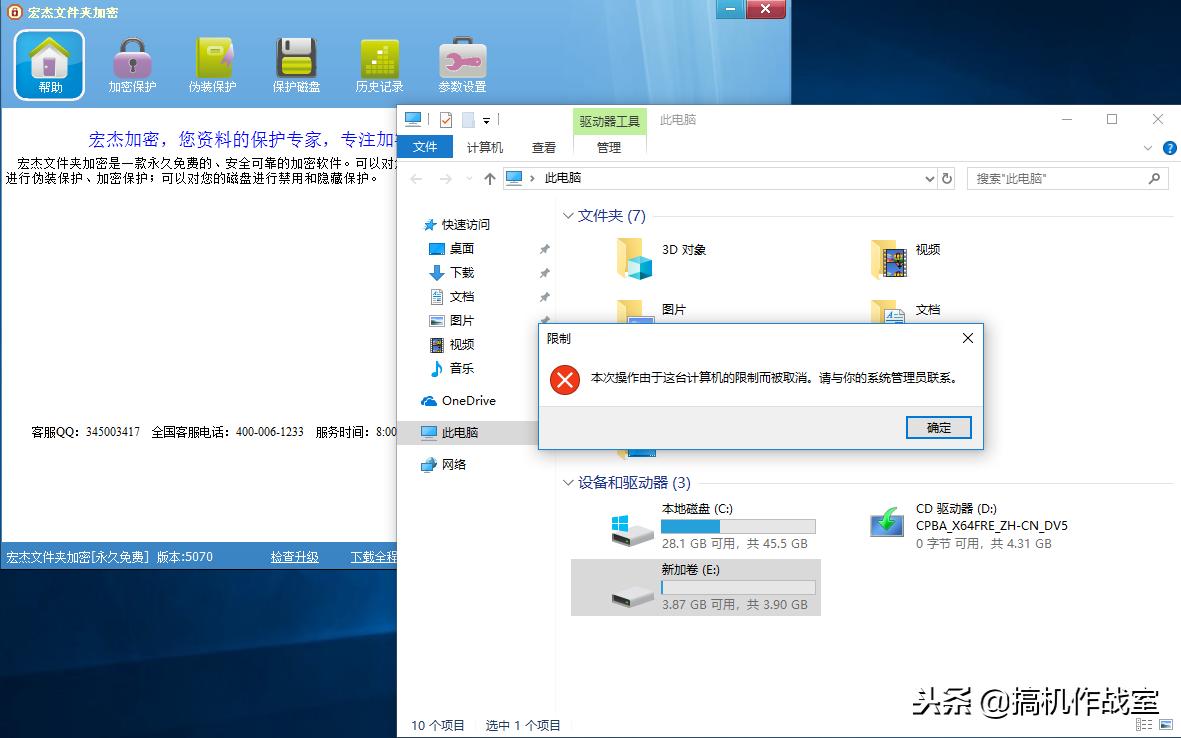Open the 管理 drive tools tab
The height and width of the screenshot is (738, 1181).
click(609, 146)
